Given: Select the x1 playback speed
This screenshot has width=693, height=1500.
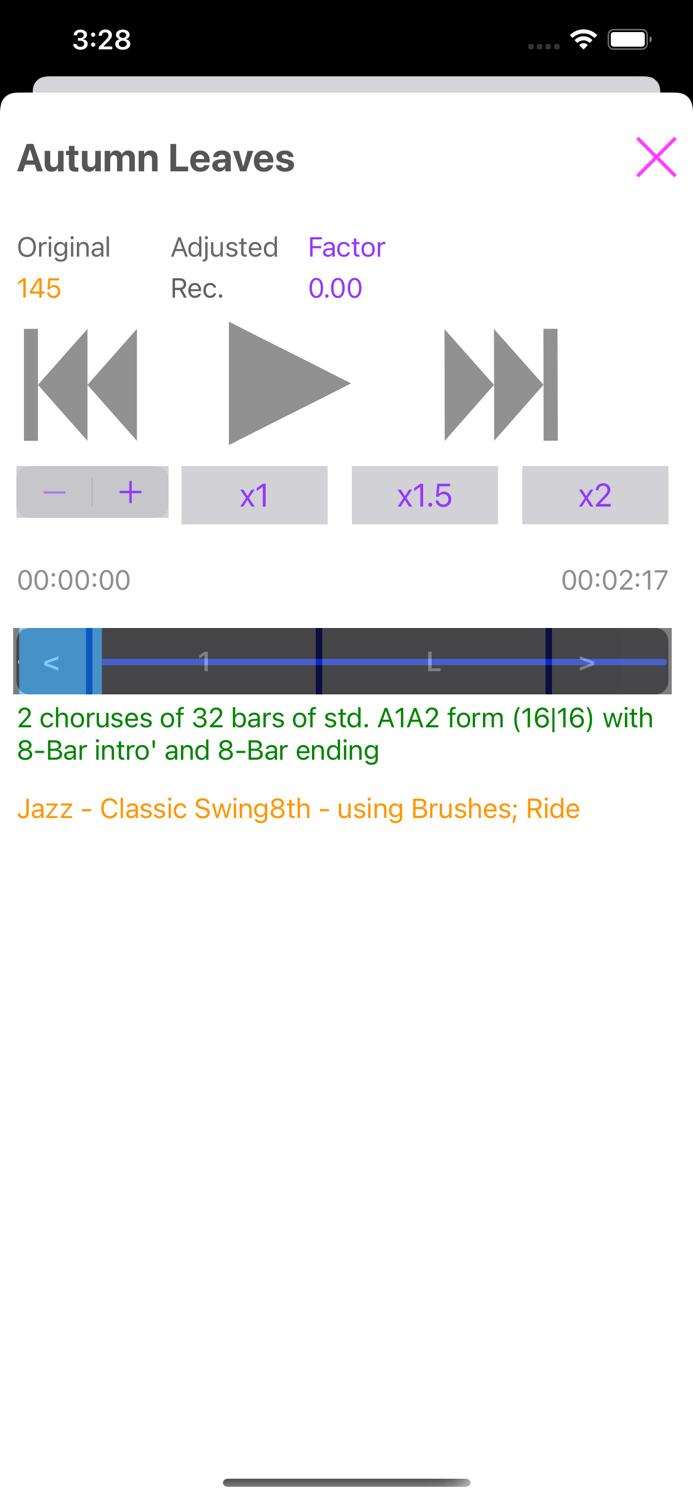Looking at the screenshot, I should pyautogui.click(x=254, y=494).
